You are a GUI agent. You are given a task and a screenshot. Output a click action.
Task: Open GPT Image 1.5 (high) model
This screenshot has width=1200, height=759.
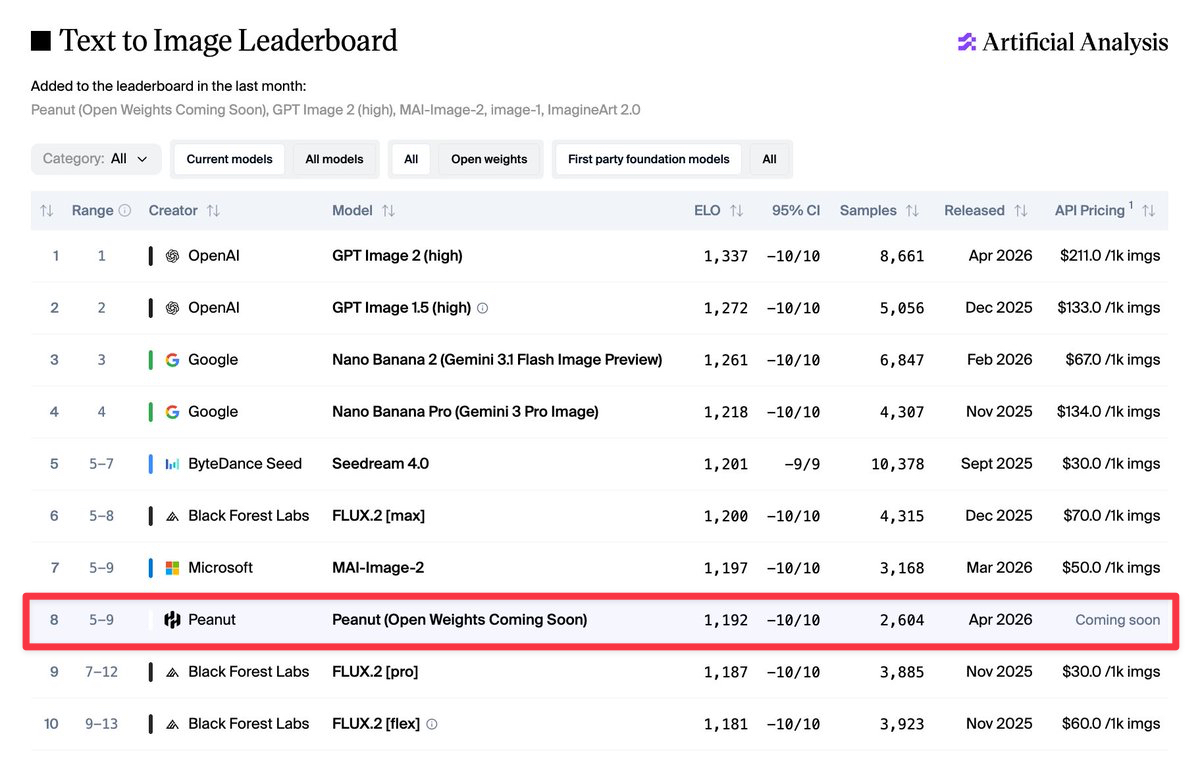(401, 308)
